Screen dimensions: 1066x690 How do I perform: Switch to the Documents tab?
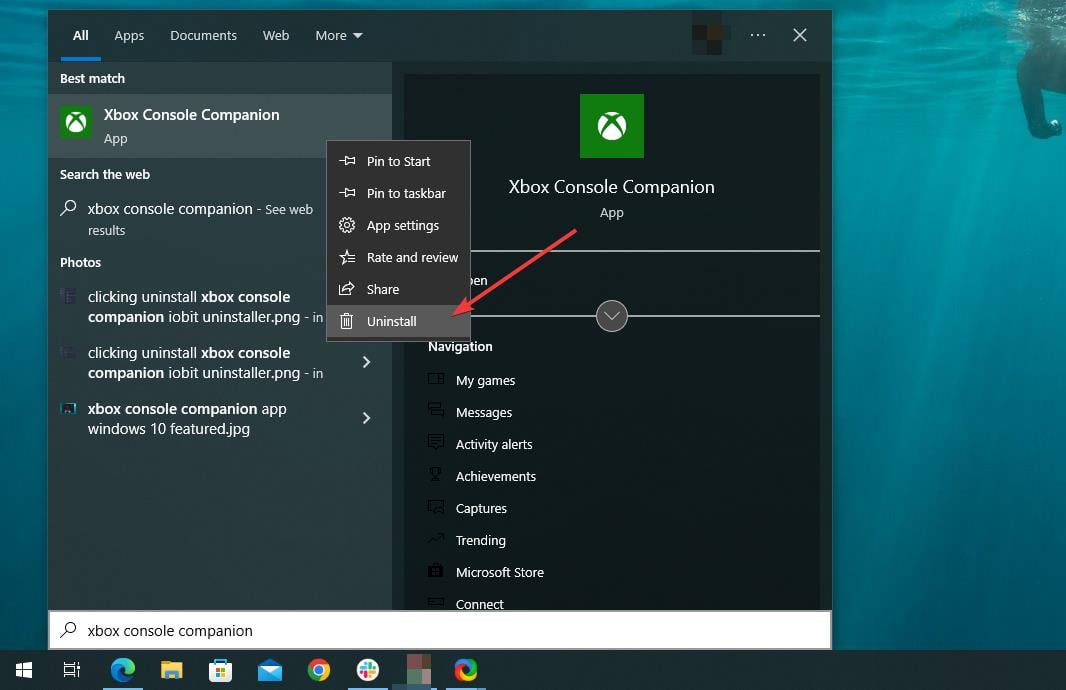(x=203, y=35)
